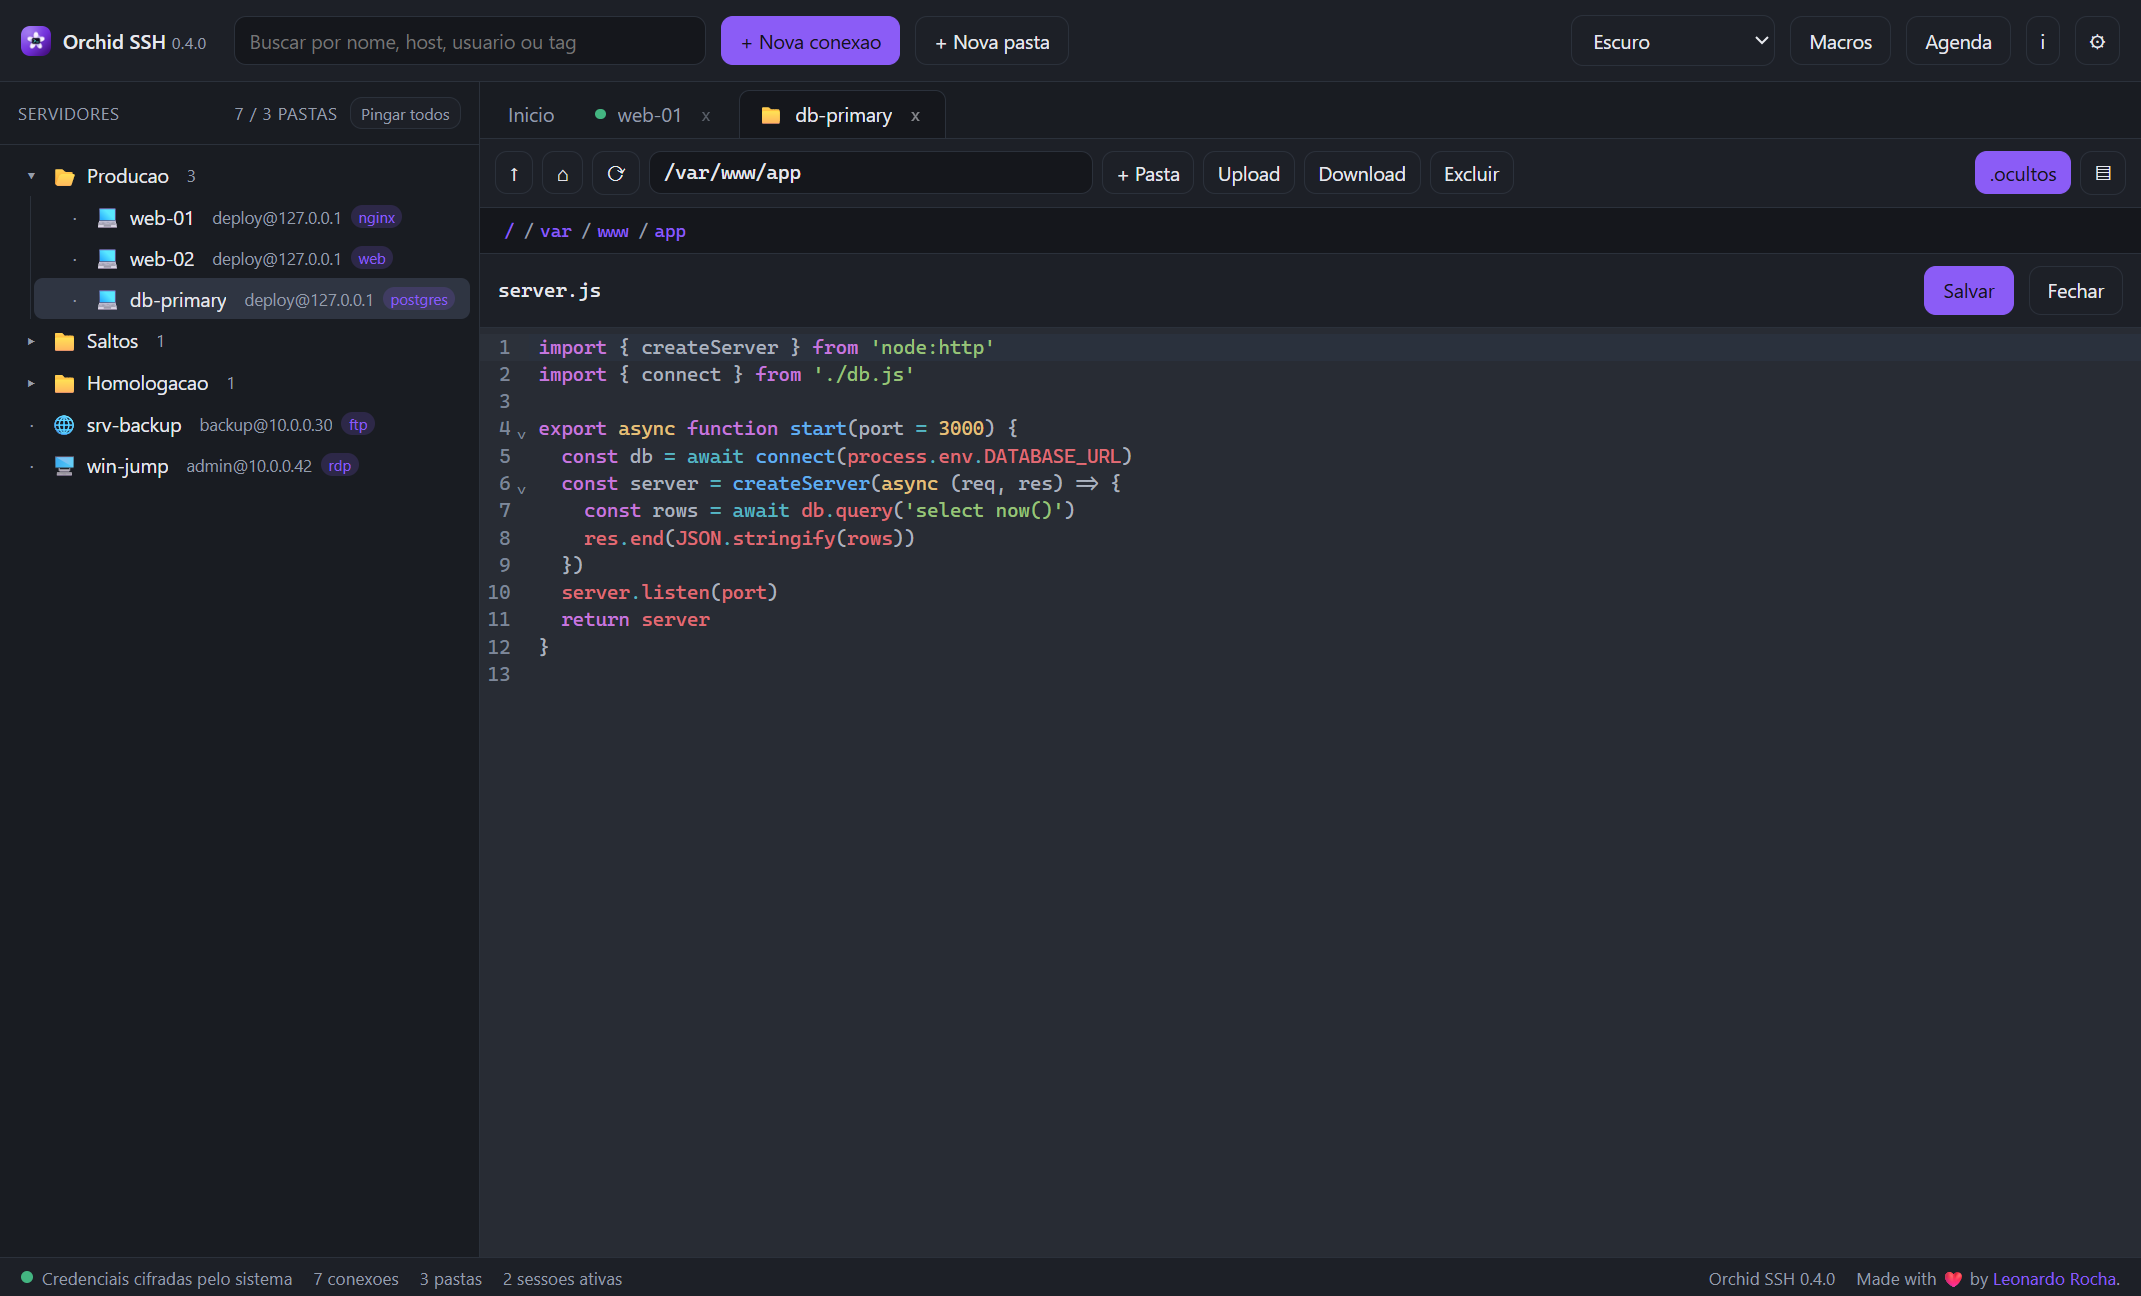The image size is (2141, 1296).
Task: Click the srv-backup globe icon
Action: 64,424
